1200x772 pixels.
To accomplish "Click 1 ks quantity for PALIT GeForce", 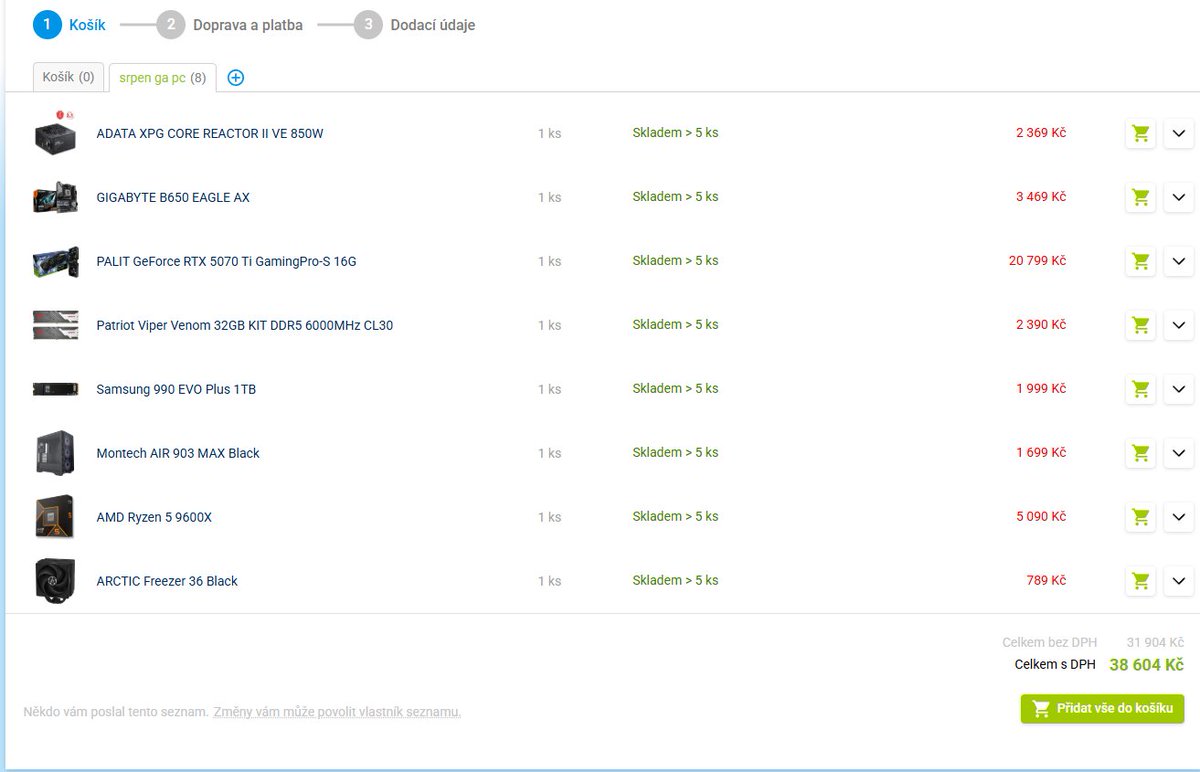I will coord(549,262).
